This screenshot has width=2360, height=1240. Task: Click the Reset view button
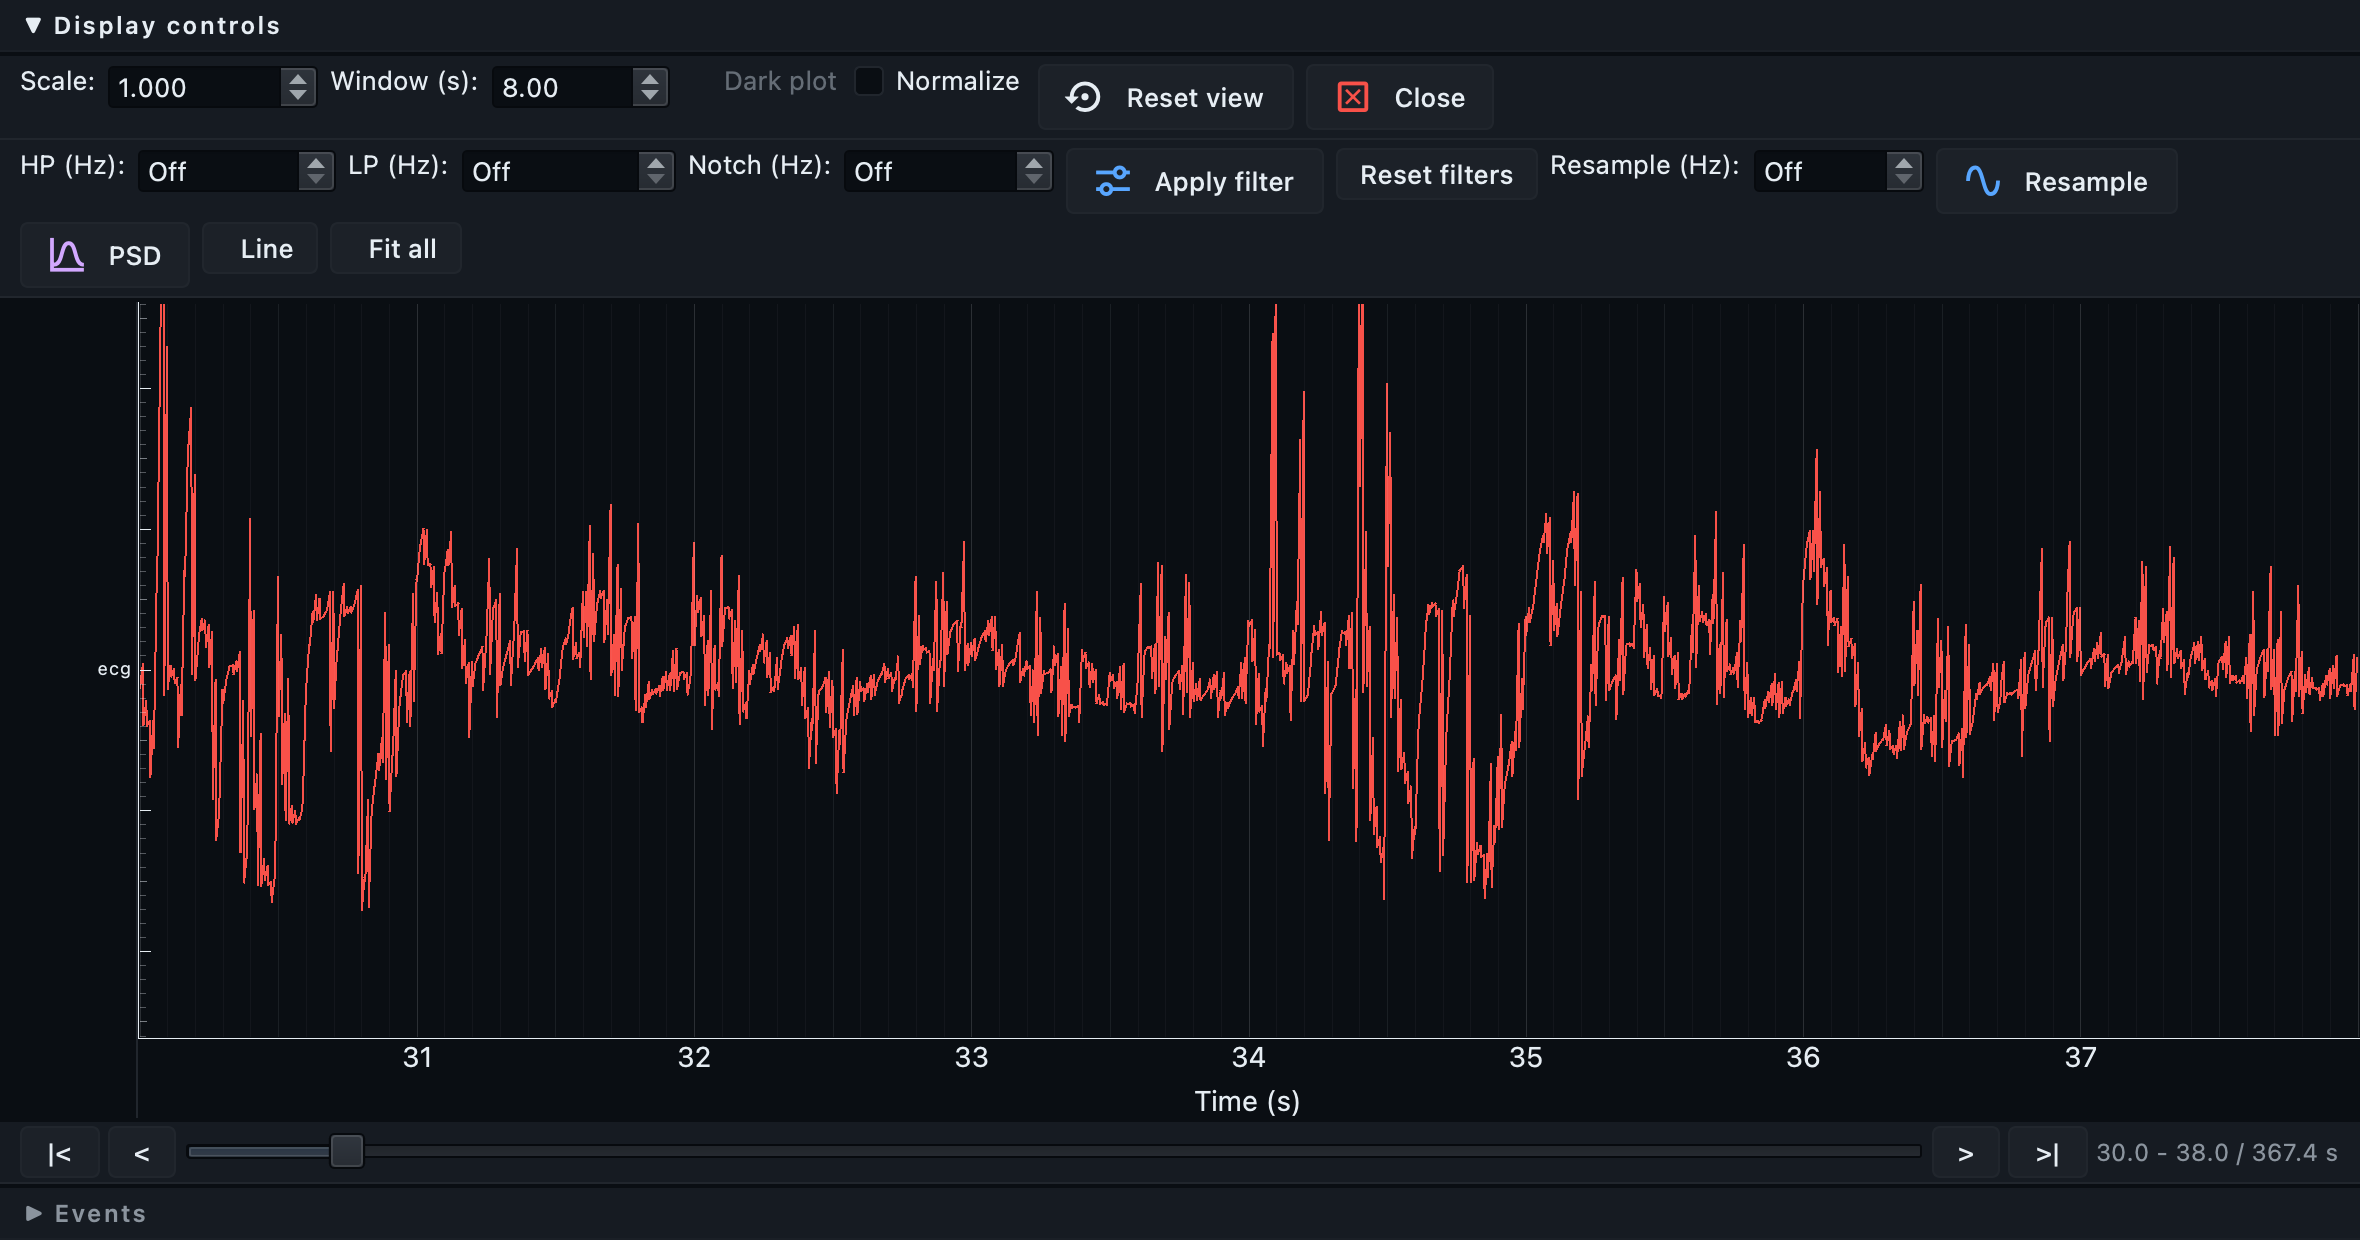click(1165, 97)
